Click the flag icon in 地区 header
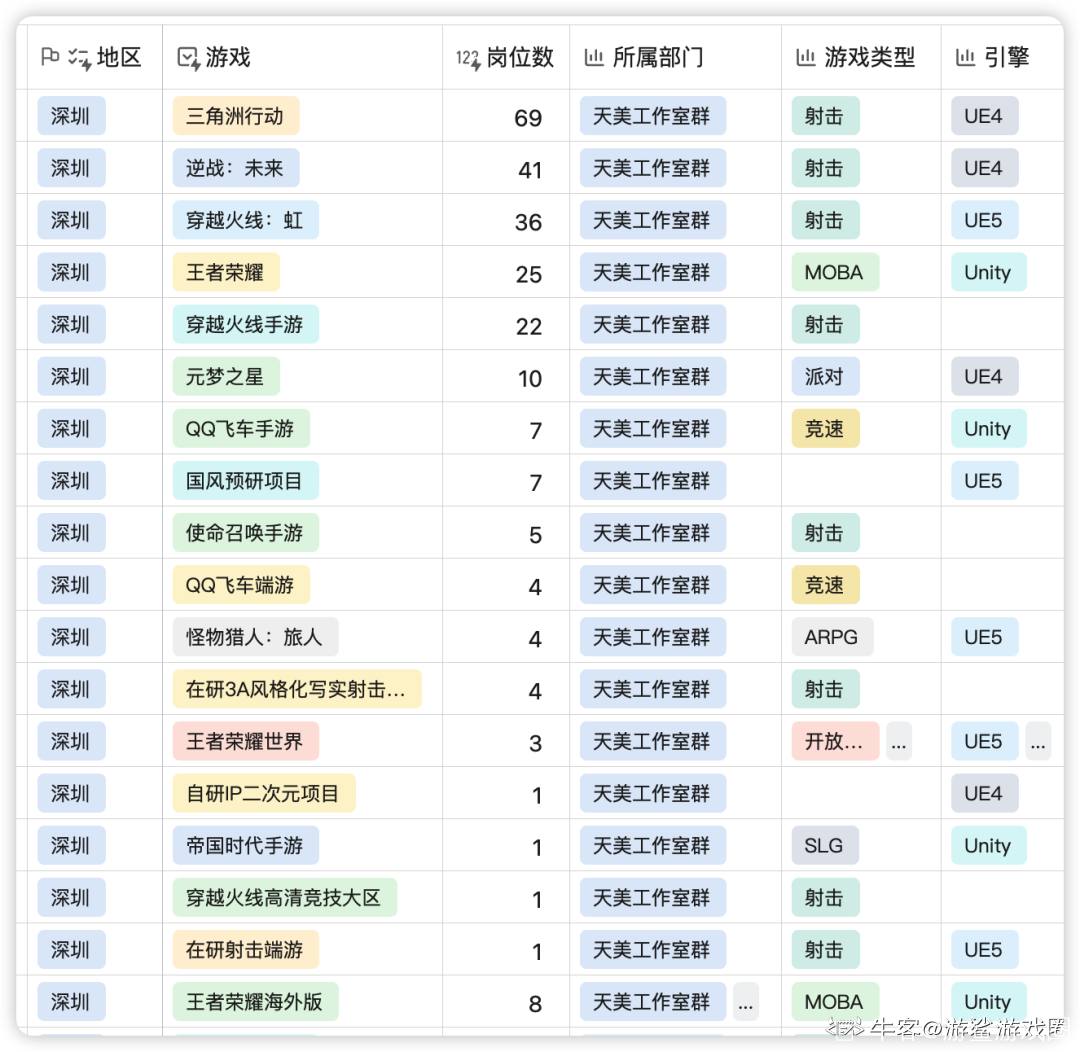Screen dimensions: 1080x1052 pos(50,56)
